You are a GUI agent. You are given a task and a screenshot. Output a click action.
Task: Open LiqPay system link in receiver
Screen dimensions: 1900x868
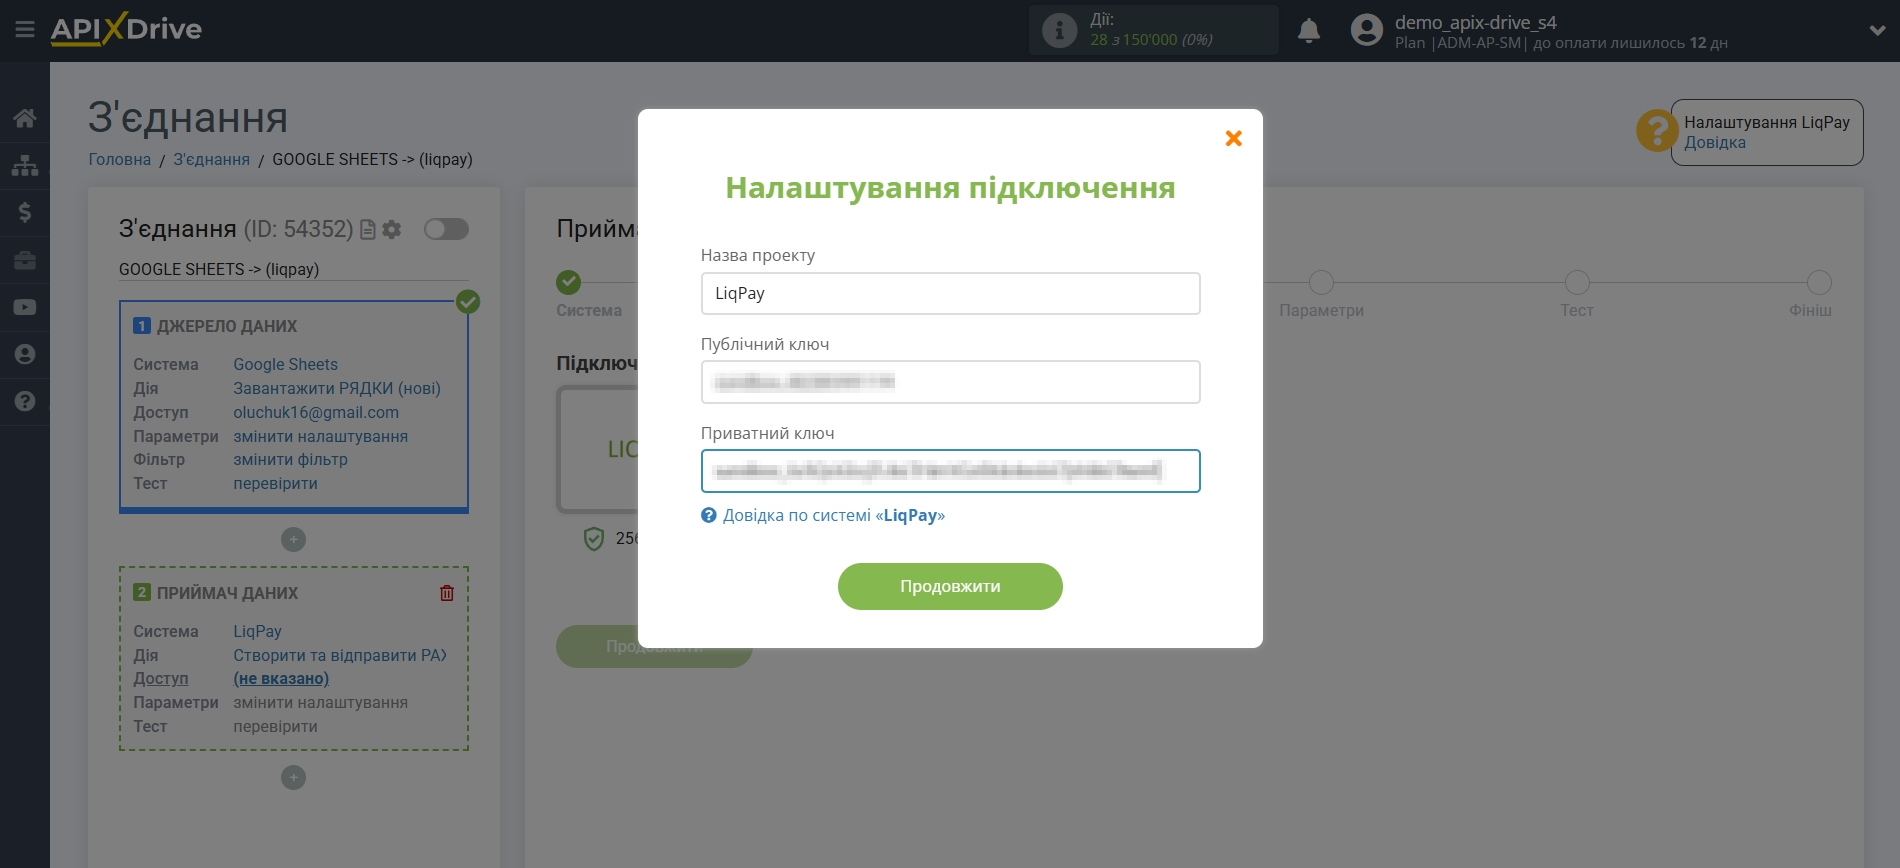point(257,631)
